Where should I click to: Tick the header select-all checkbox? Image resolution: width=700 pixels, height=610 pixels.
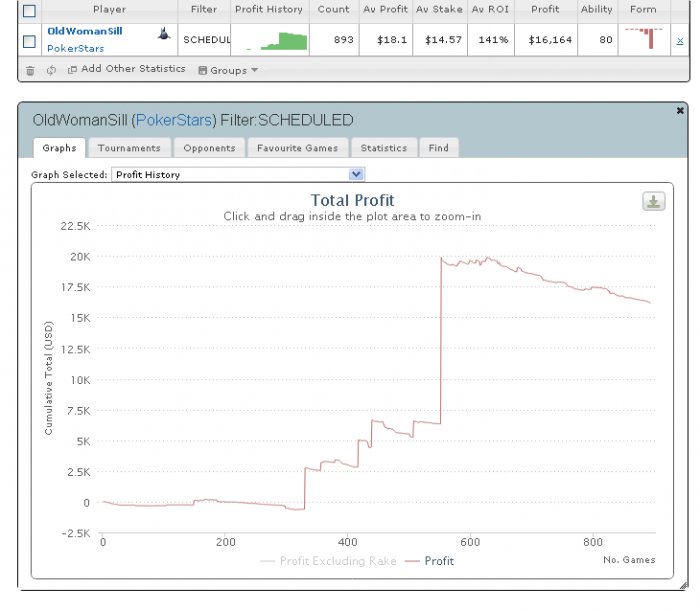(x=29, y=11)
